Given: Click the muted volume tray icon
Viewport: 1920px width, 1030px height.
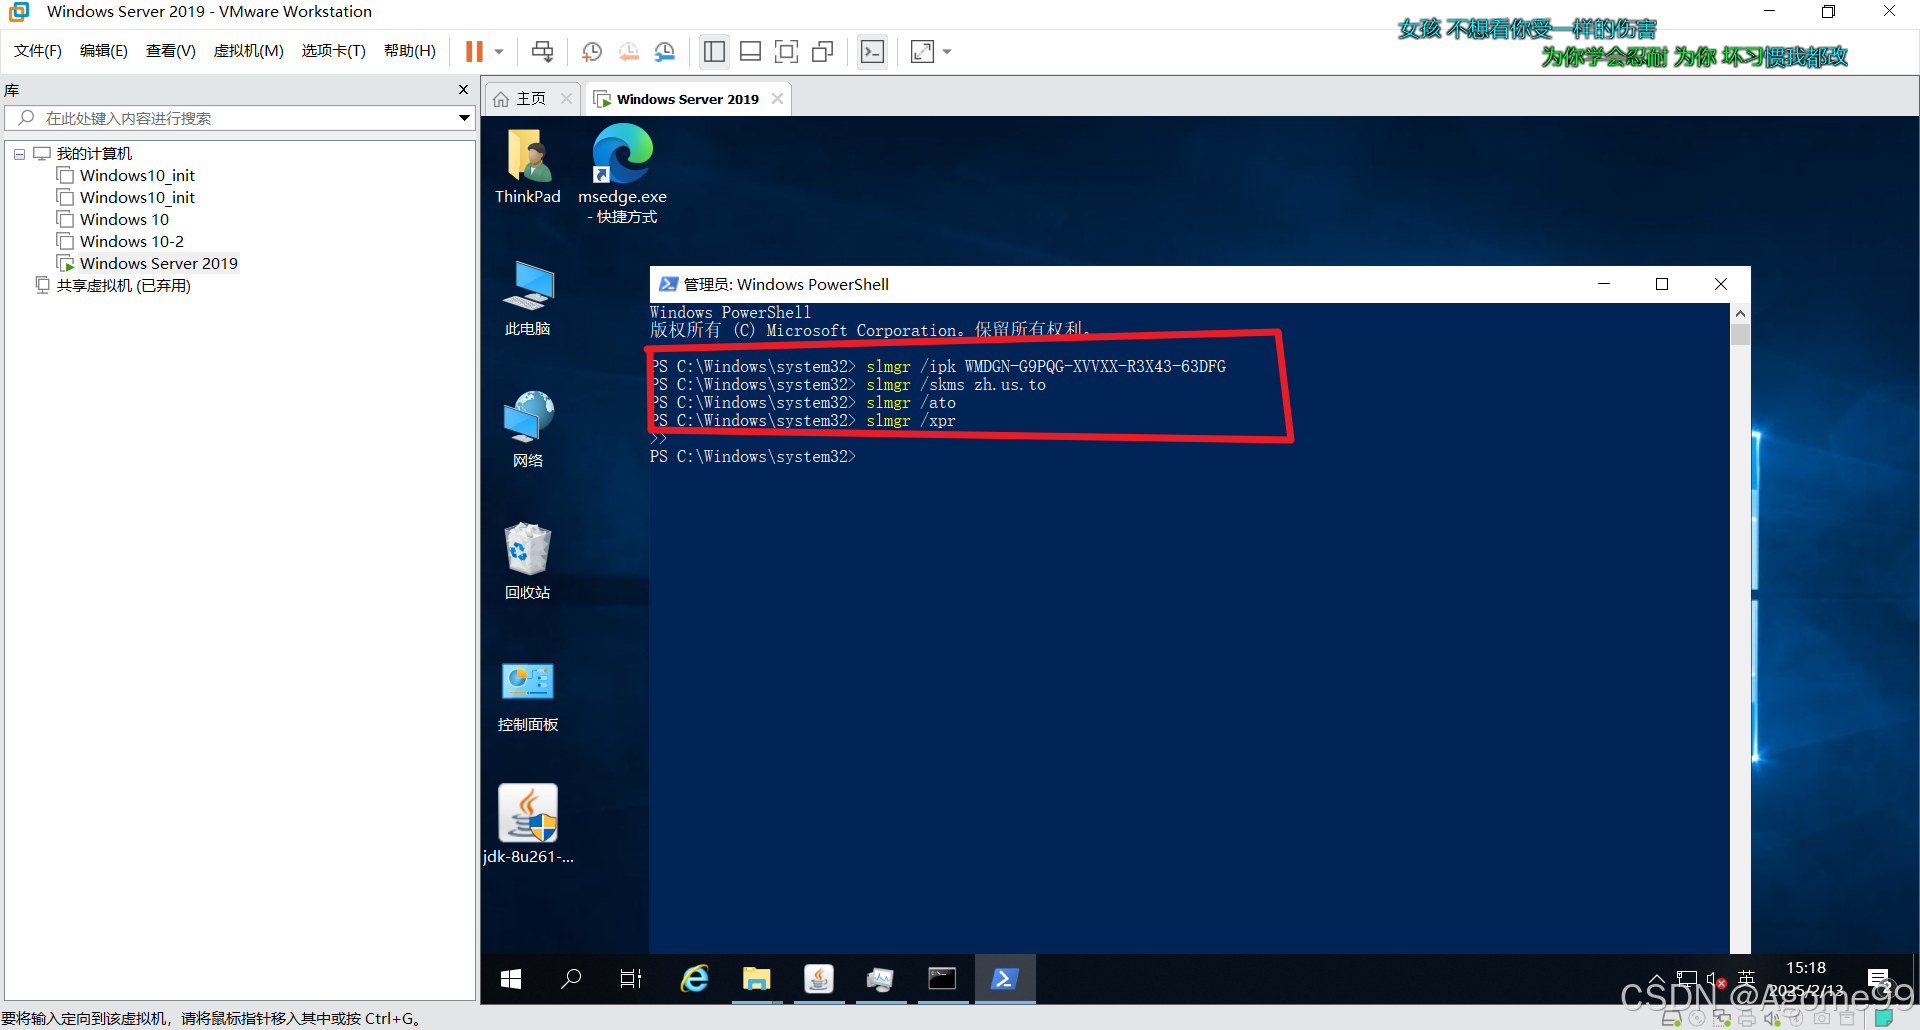Looking at the screenshot, I should point(1716,979).
